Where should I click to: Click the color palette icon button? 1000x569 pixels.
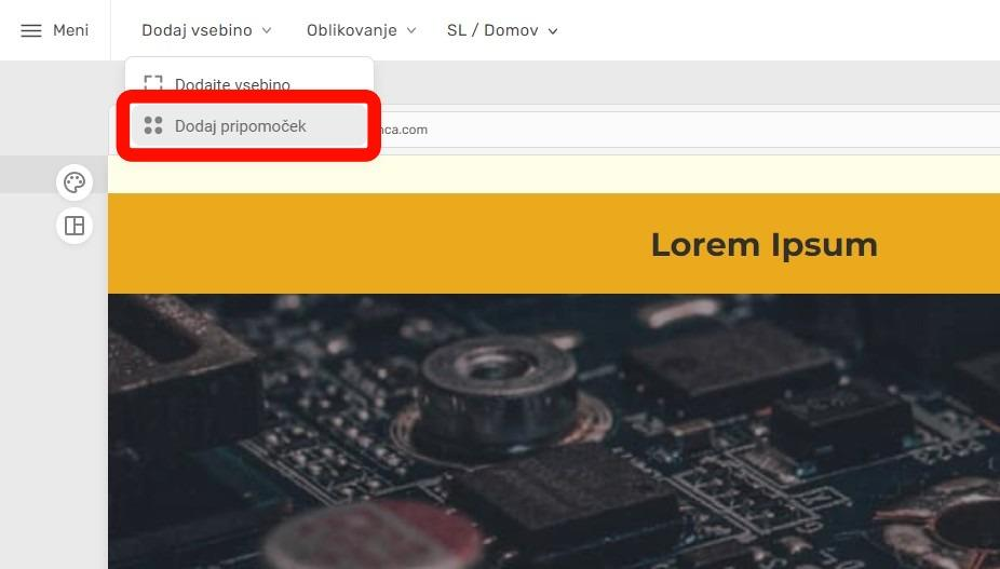pos(75,182)
